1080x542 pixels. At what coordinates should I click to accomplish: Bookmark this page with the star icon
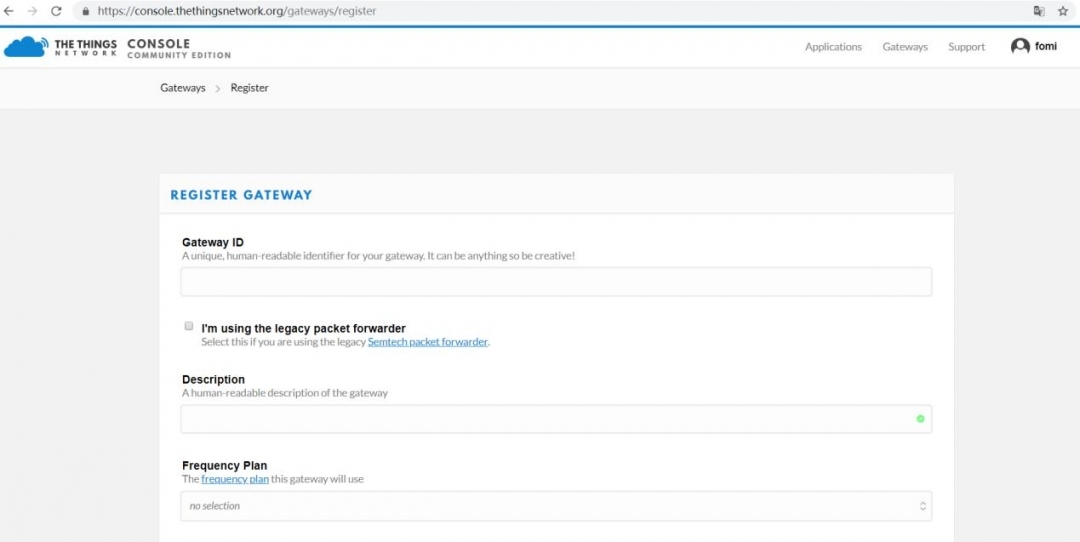[x=1063, y=11]
